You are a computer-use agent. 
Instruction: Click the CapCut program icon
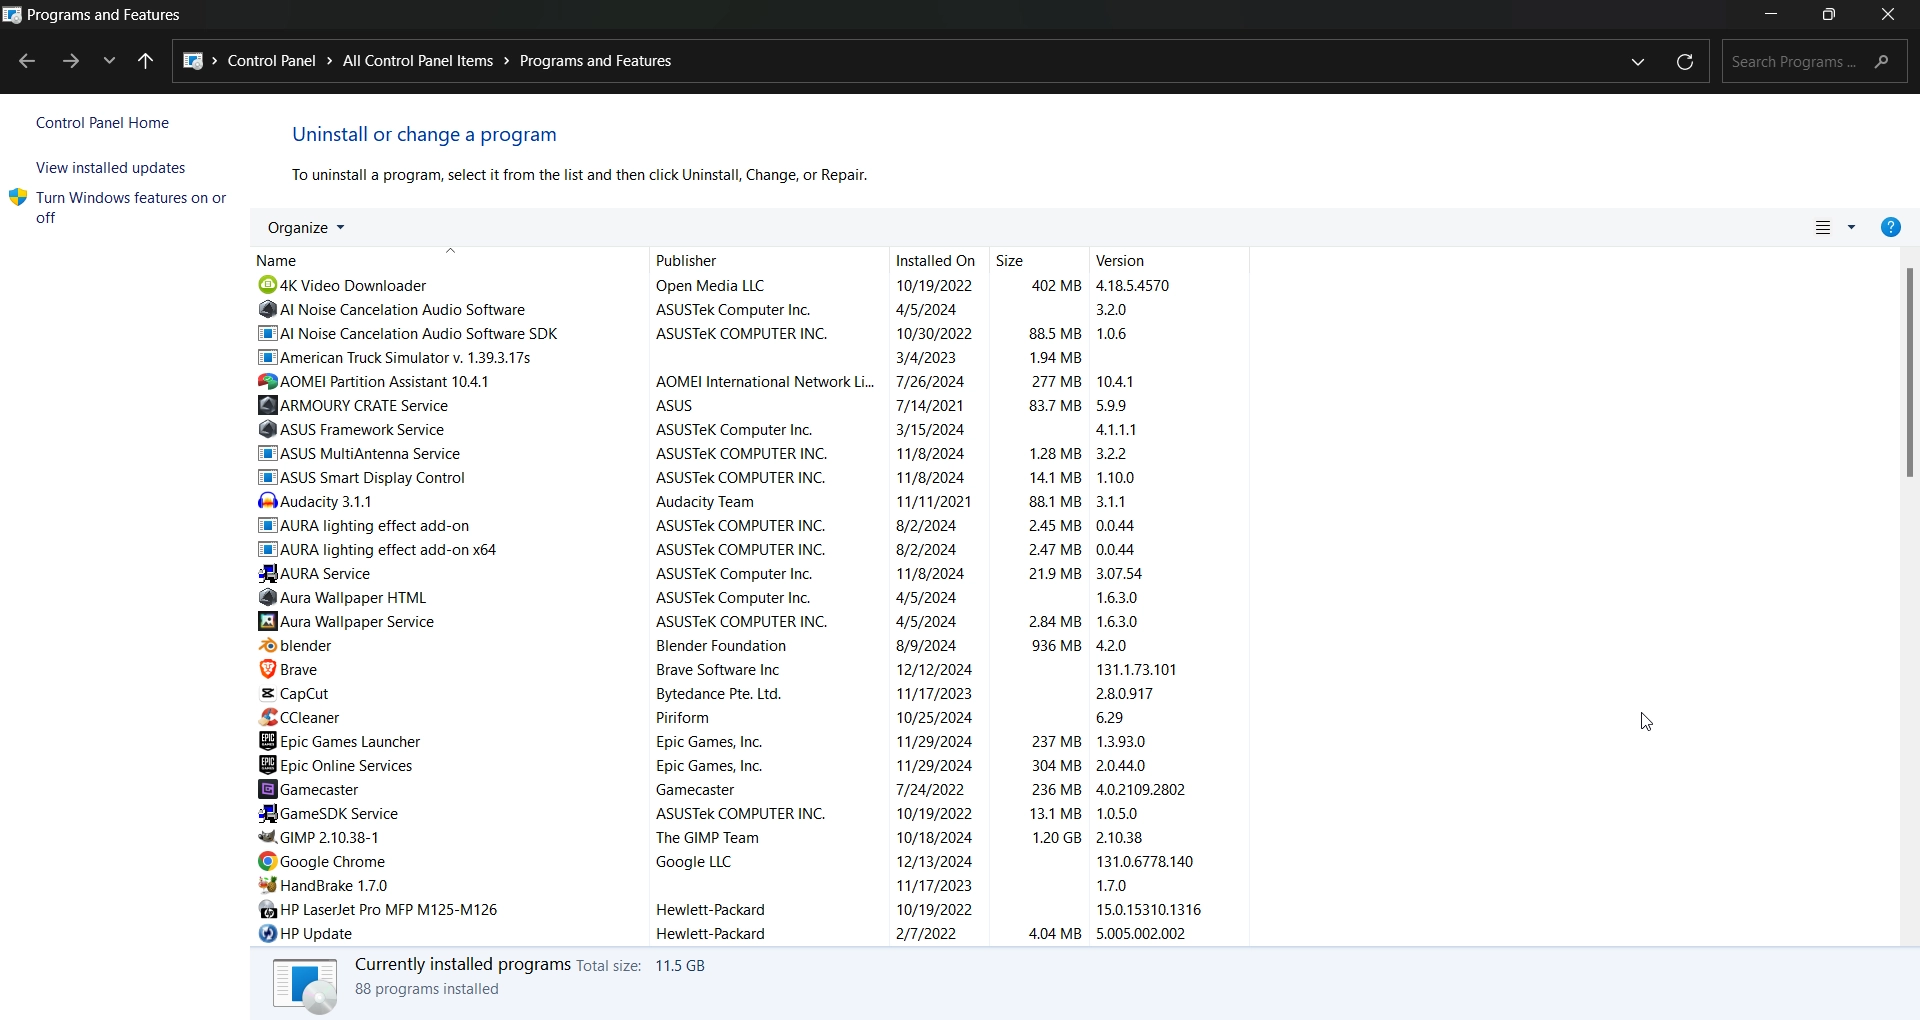[267, 693]
